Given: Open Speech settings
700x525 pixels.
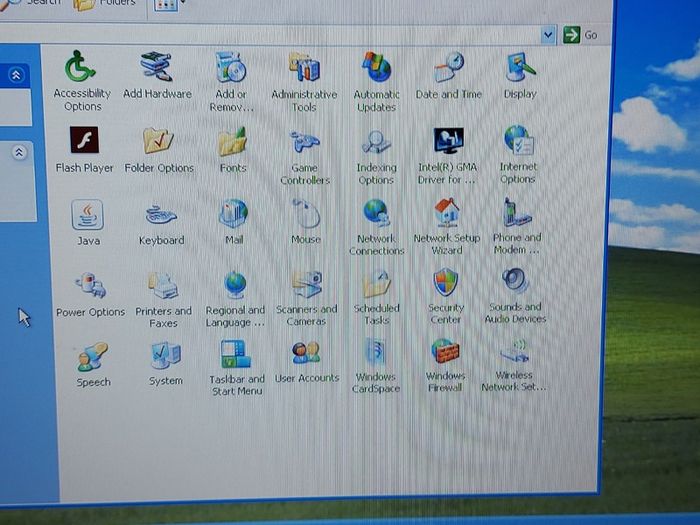Looking at the screenshot, I should [93, 364].
